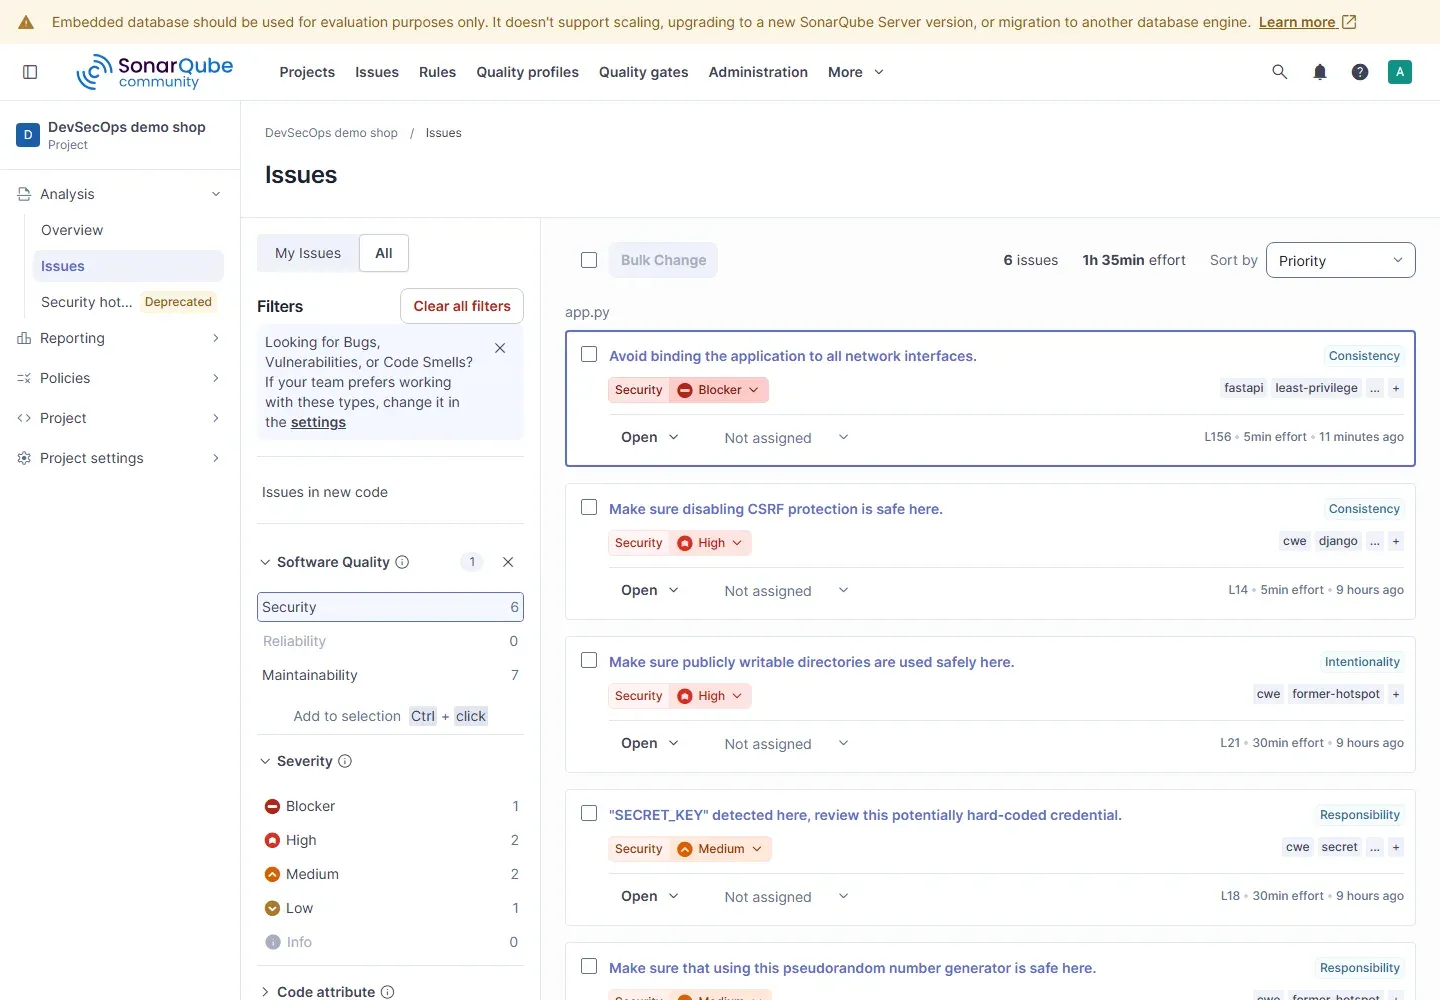
Task: Check the publicly writable directories checkbox
Action: coord(589,660)
